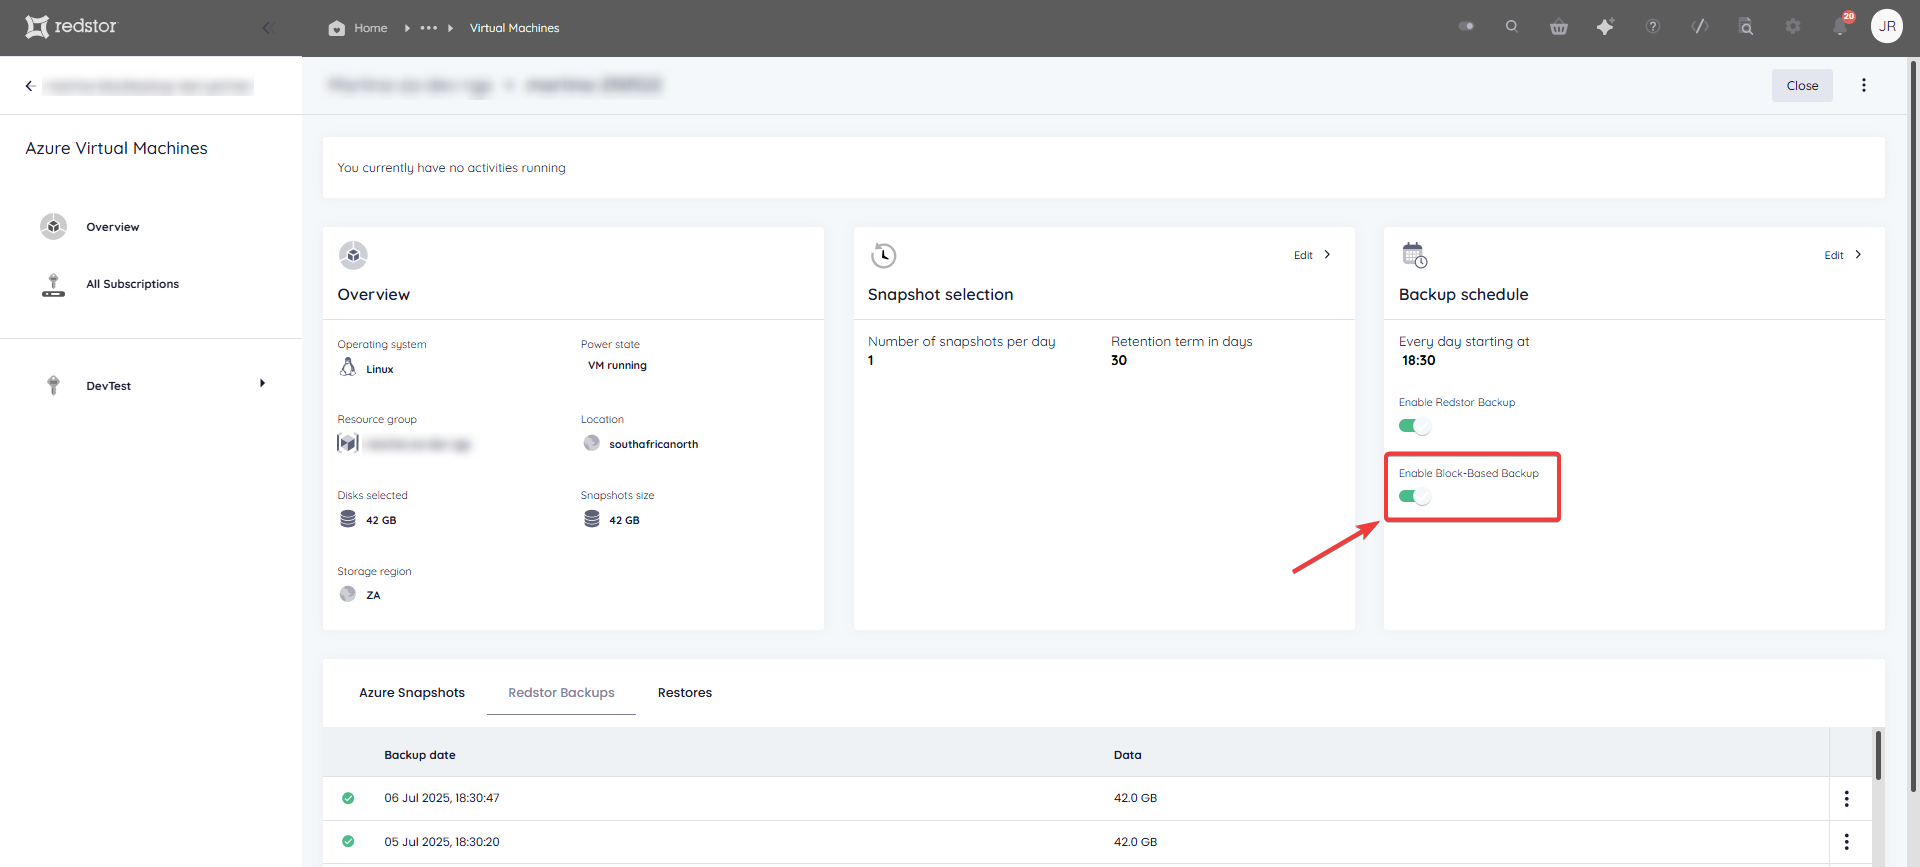Open row menu for 06 Jul 2025 backup
The height and width of the screenshot is (867, 1920).
pos(1847,798)
